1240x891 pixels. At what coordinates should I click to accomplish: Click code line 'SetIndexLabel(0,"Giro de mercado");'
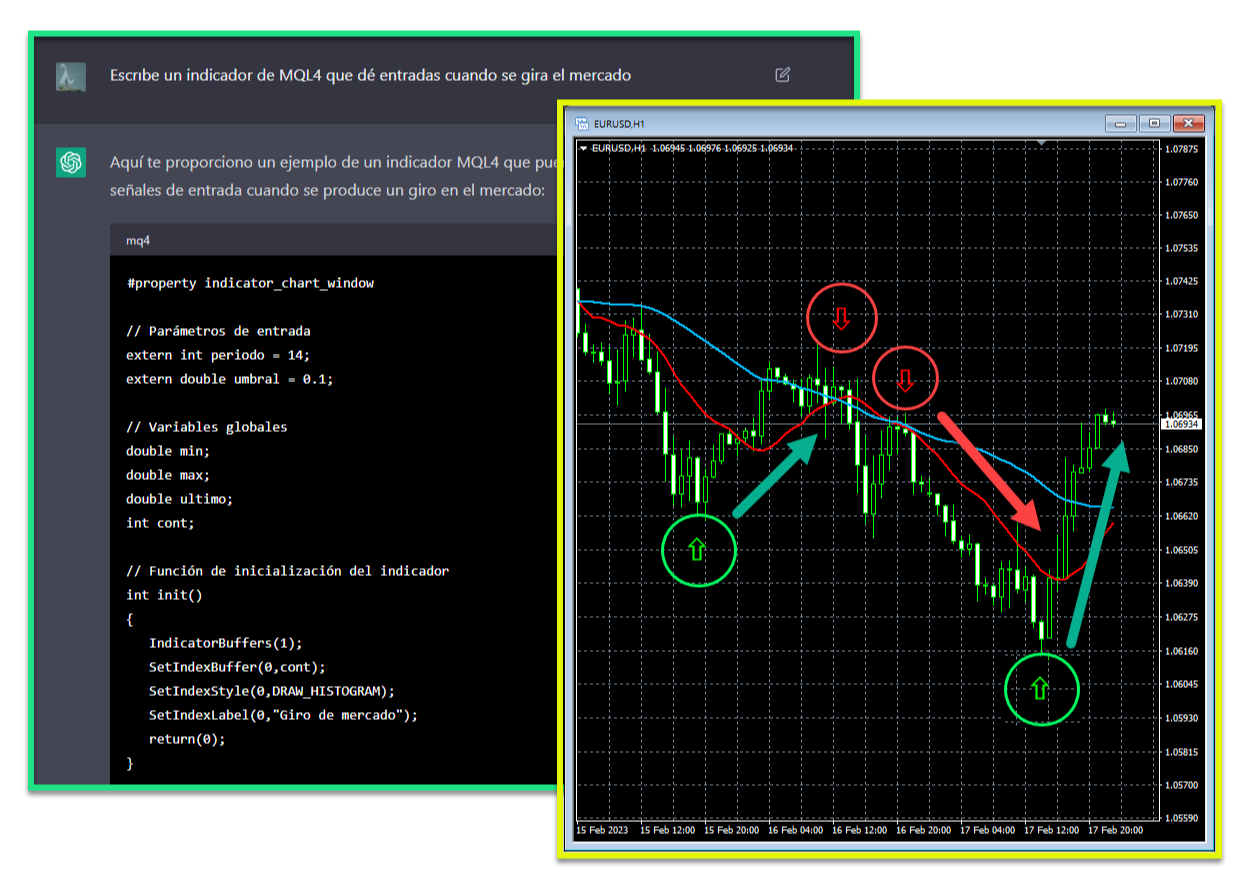(x=283, y=715)
